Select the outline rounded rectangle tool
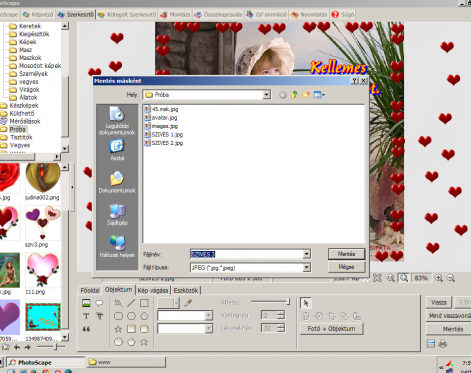471x373 pixels. (x=118, y=316)
